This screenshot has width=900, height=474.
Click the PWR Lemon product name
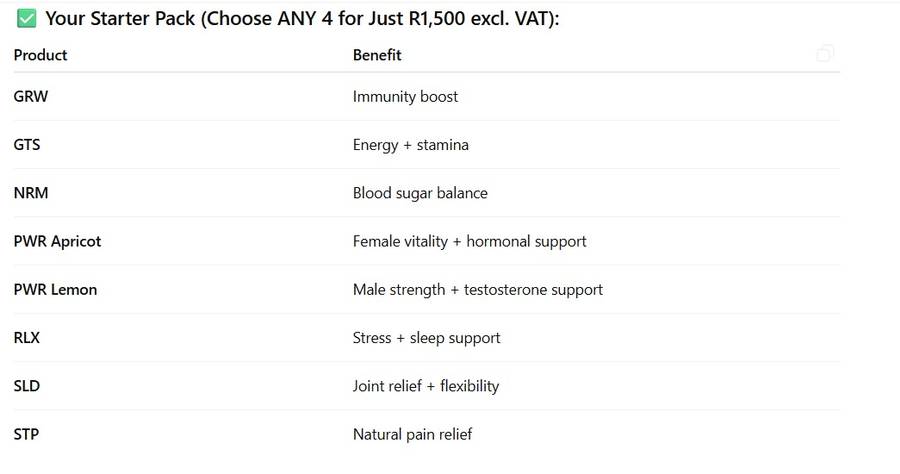click(x=55, y=290)
